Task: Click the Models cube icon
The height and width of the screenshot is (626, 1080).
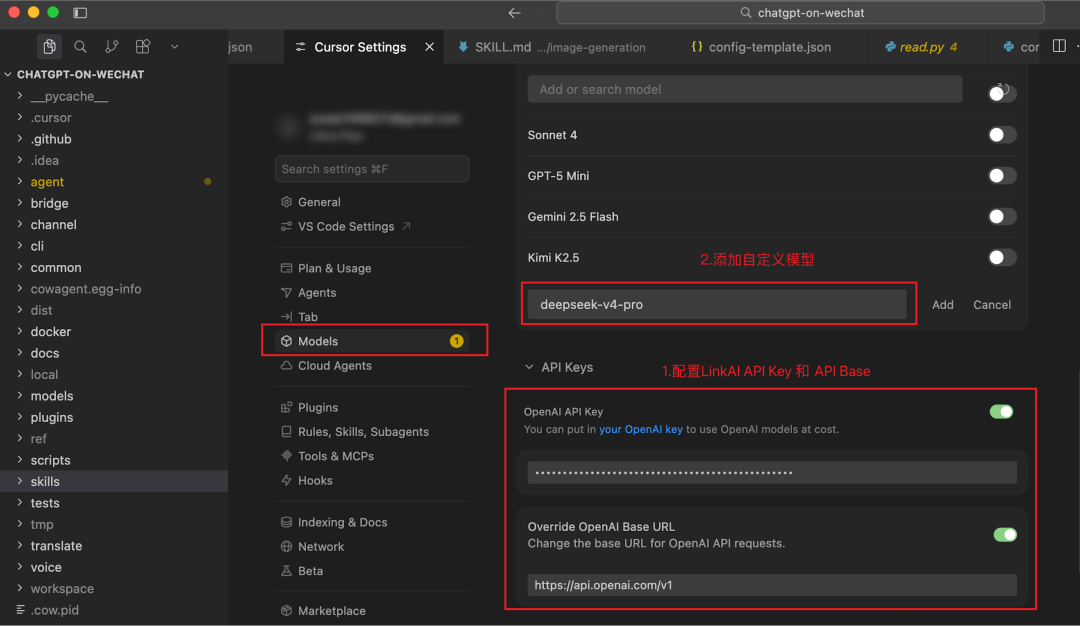Action: (x=287, y=341)
